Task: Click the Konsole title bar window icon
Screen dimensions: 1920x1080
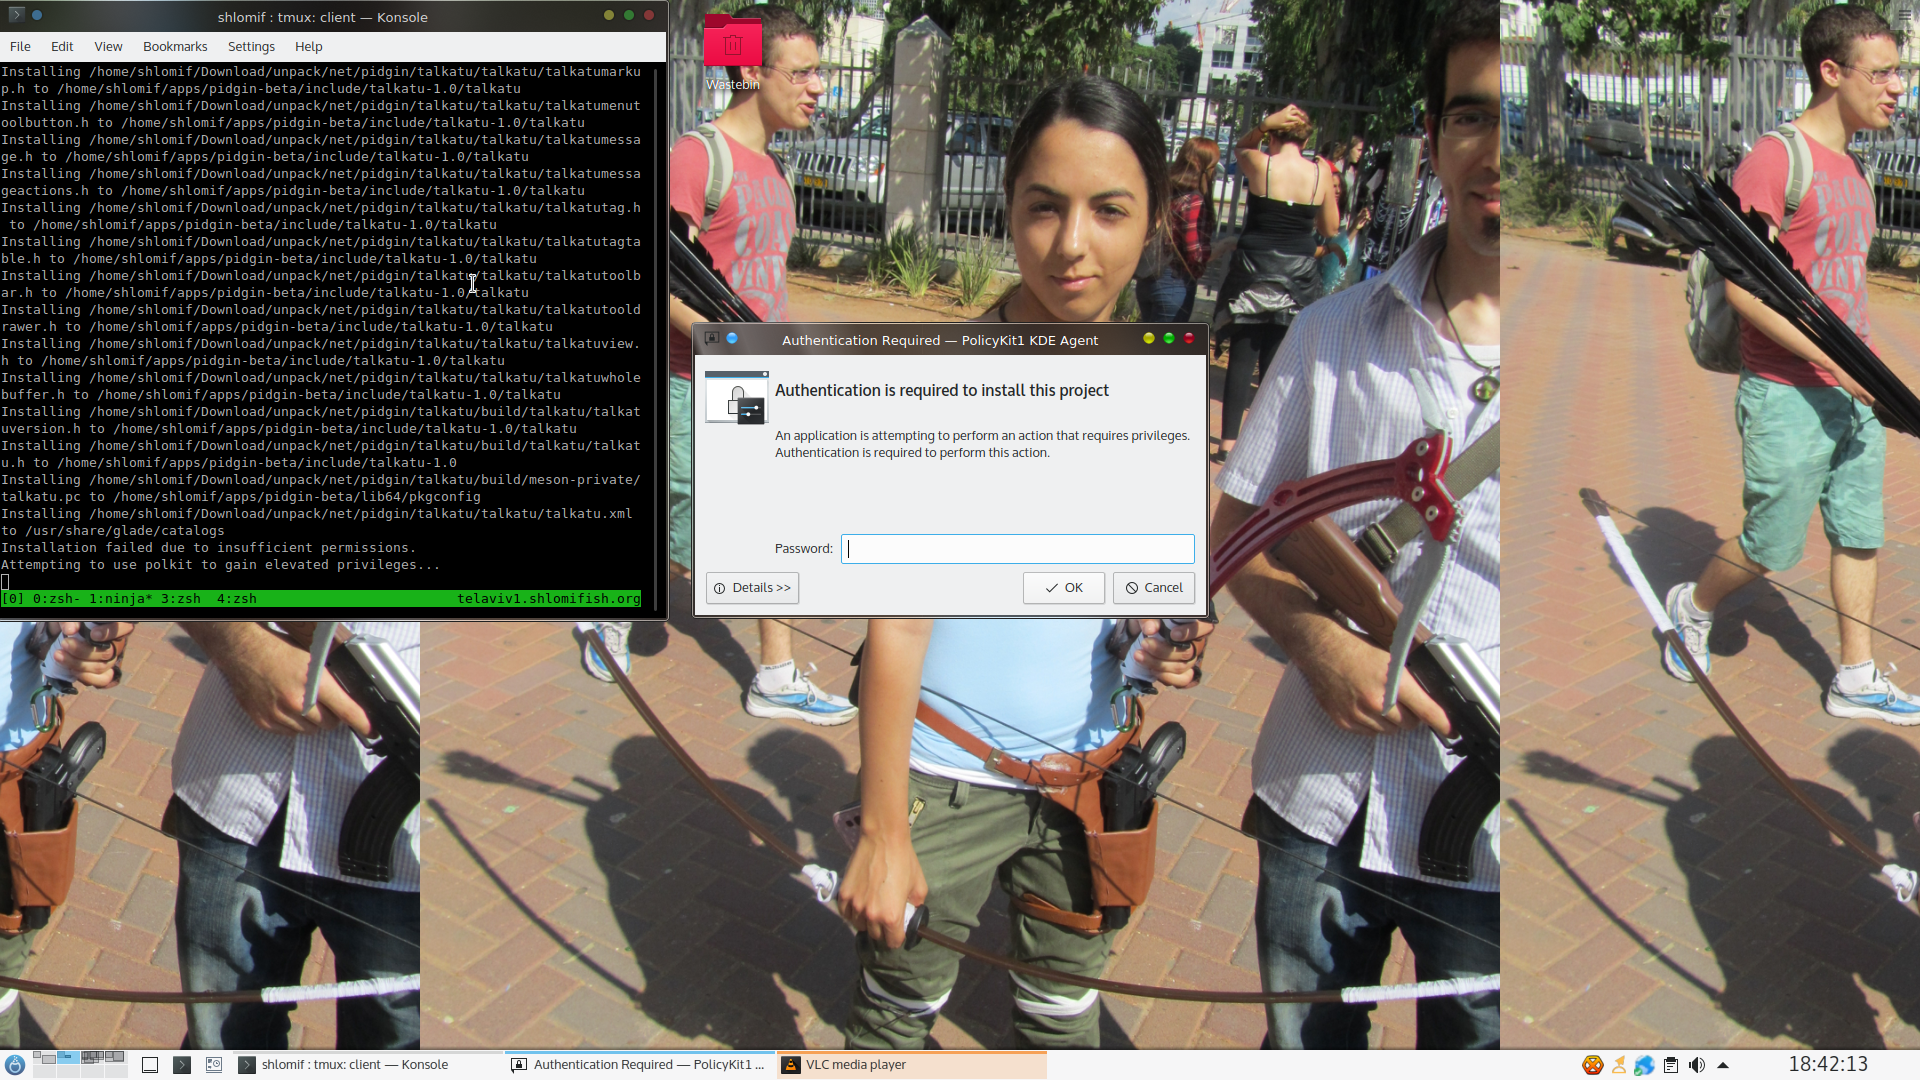Action: point(16,15)
